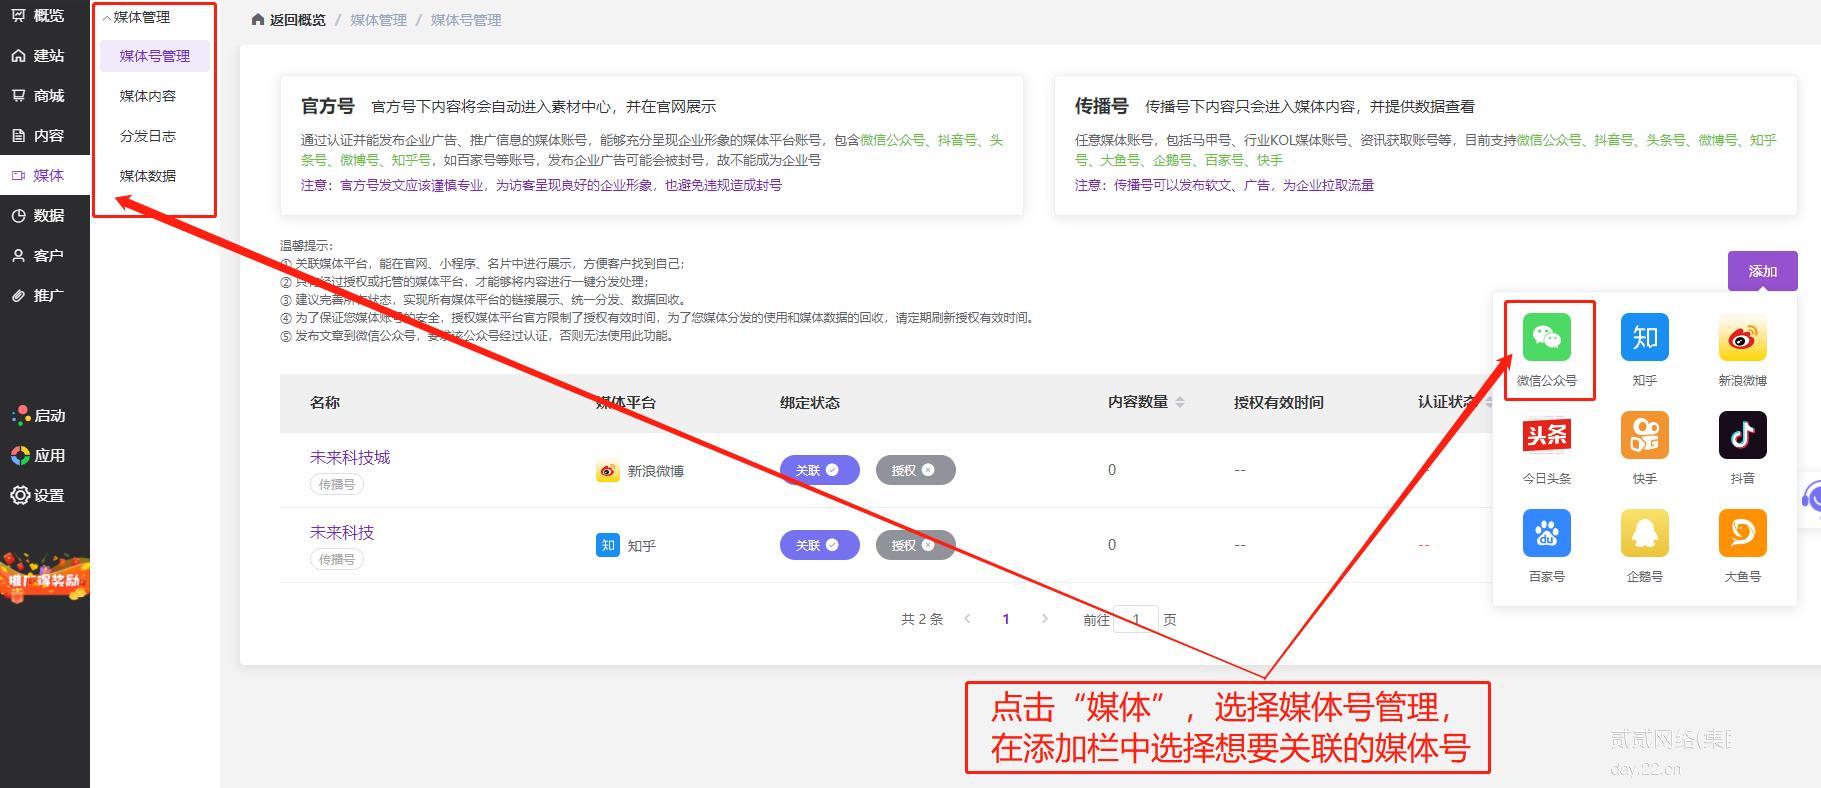Pick the Baijiahao (百家号) icon

(x=1546, y=534)
